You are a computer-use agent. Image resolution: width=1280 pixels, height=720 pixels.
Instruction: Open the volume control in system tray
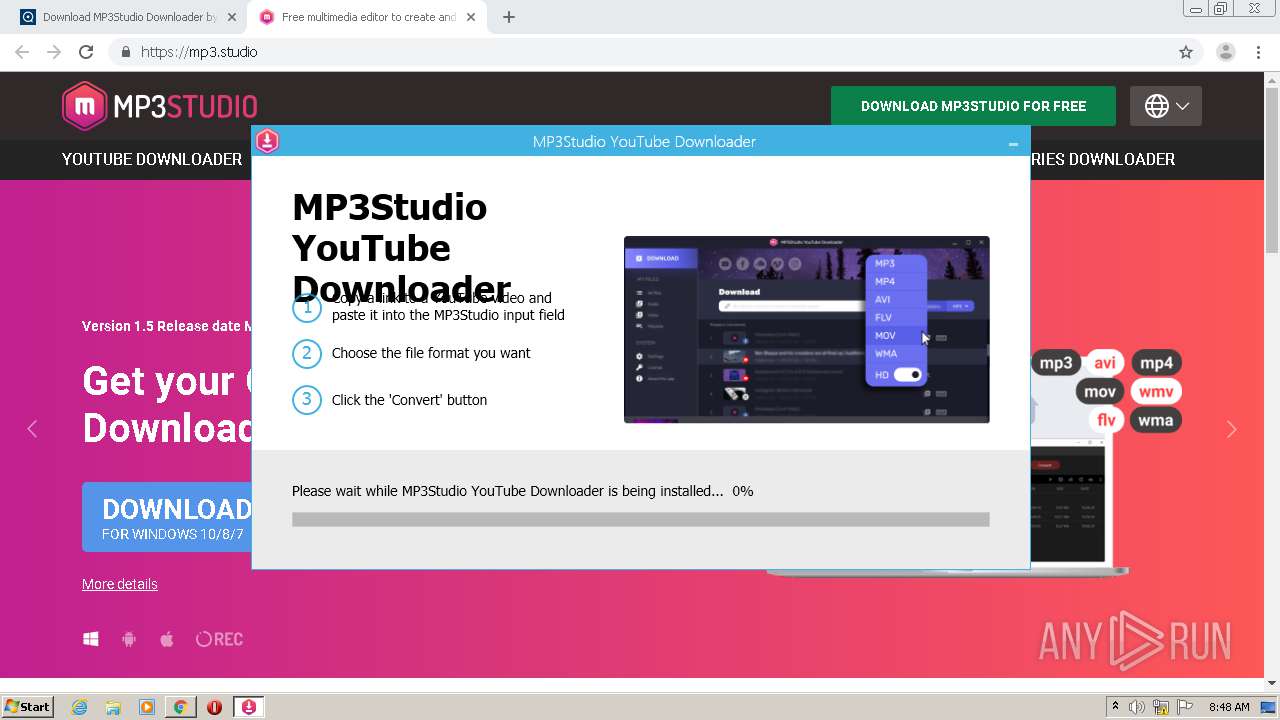click(1137, 707)
